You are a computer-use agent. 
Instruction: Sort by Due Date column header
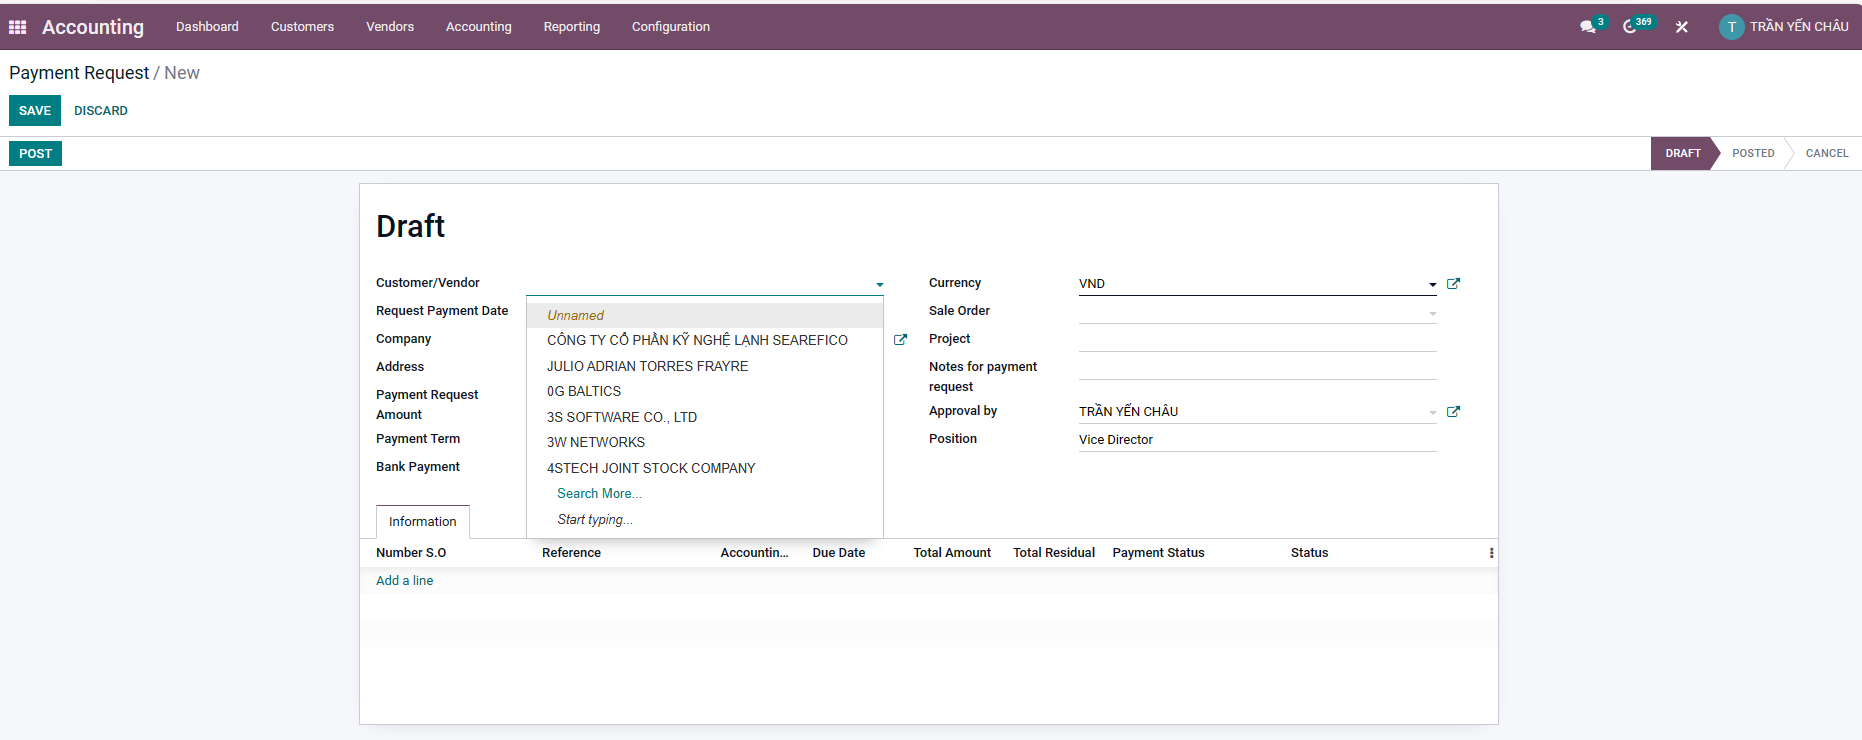pyautogui.click(x=838, y=553)
